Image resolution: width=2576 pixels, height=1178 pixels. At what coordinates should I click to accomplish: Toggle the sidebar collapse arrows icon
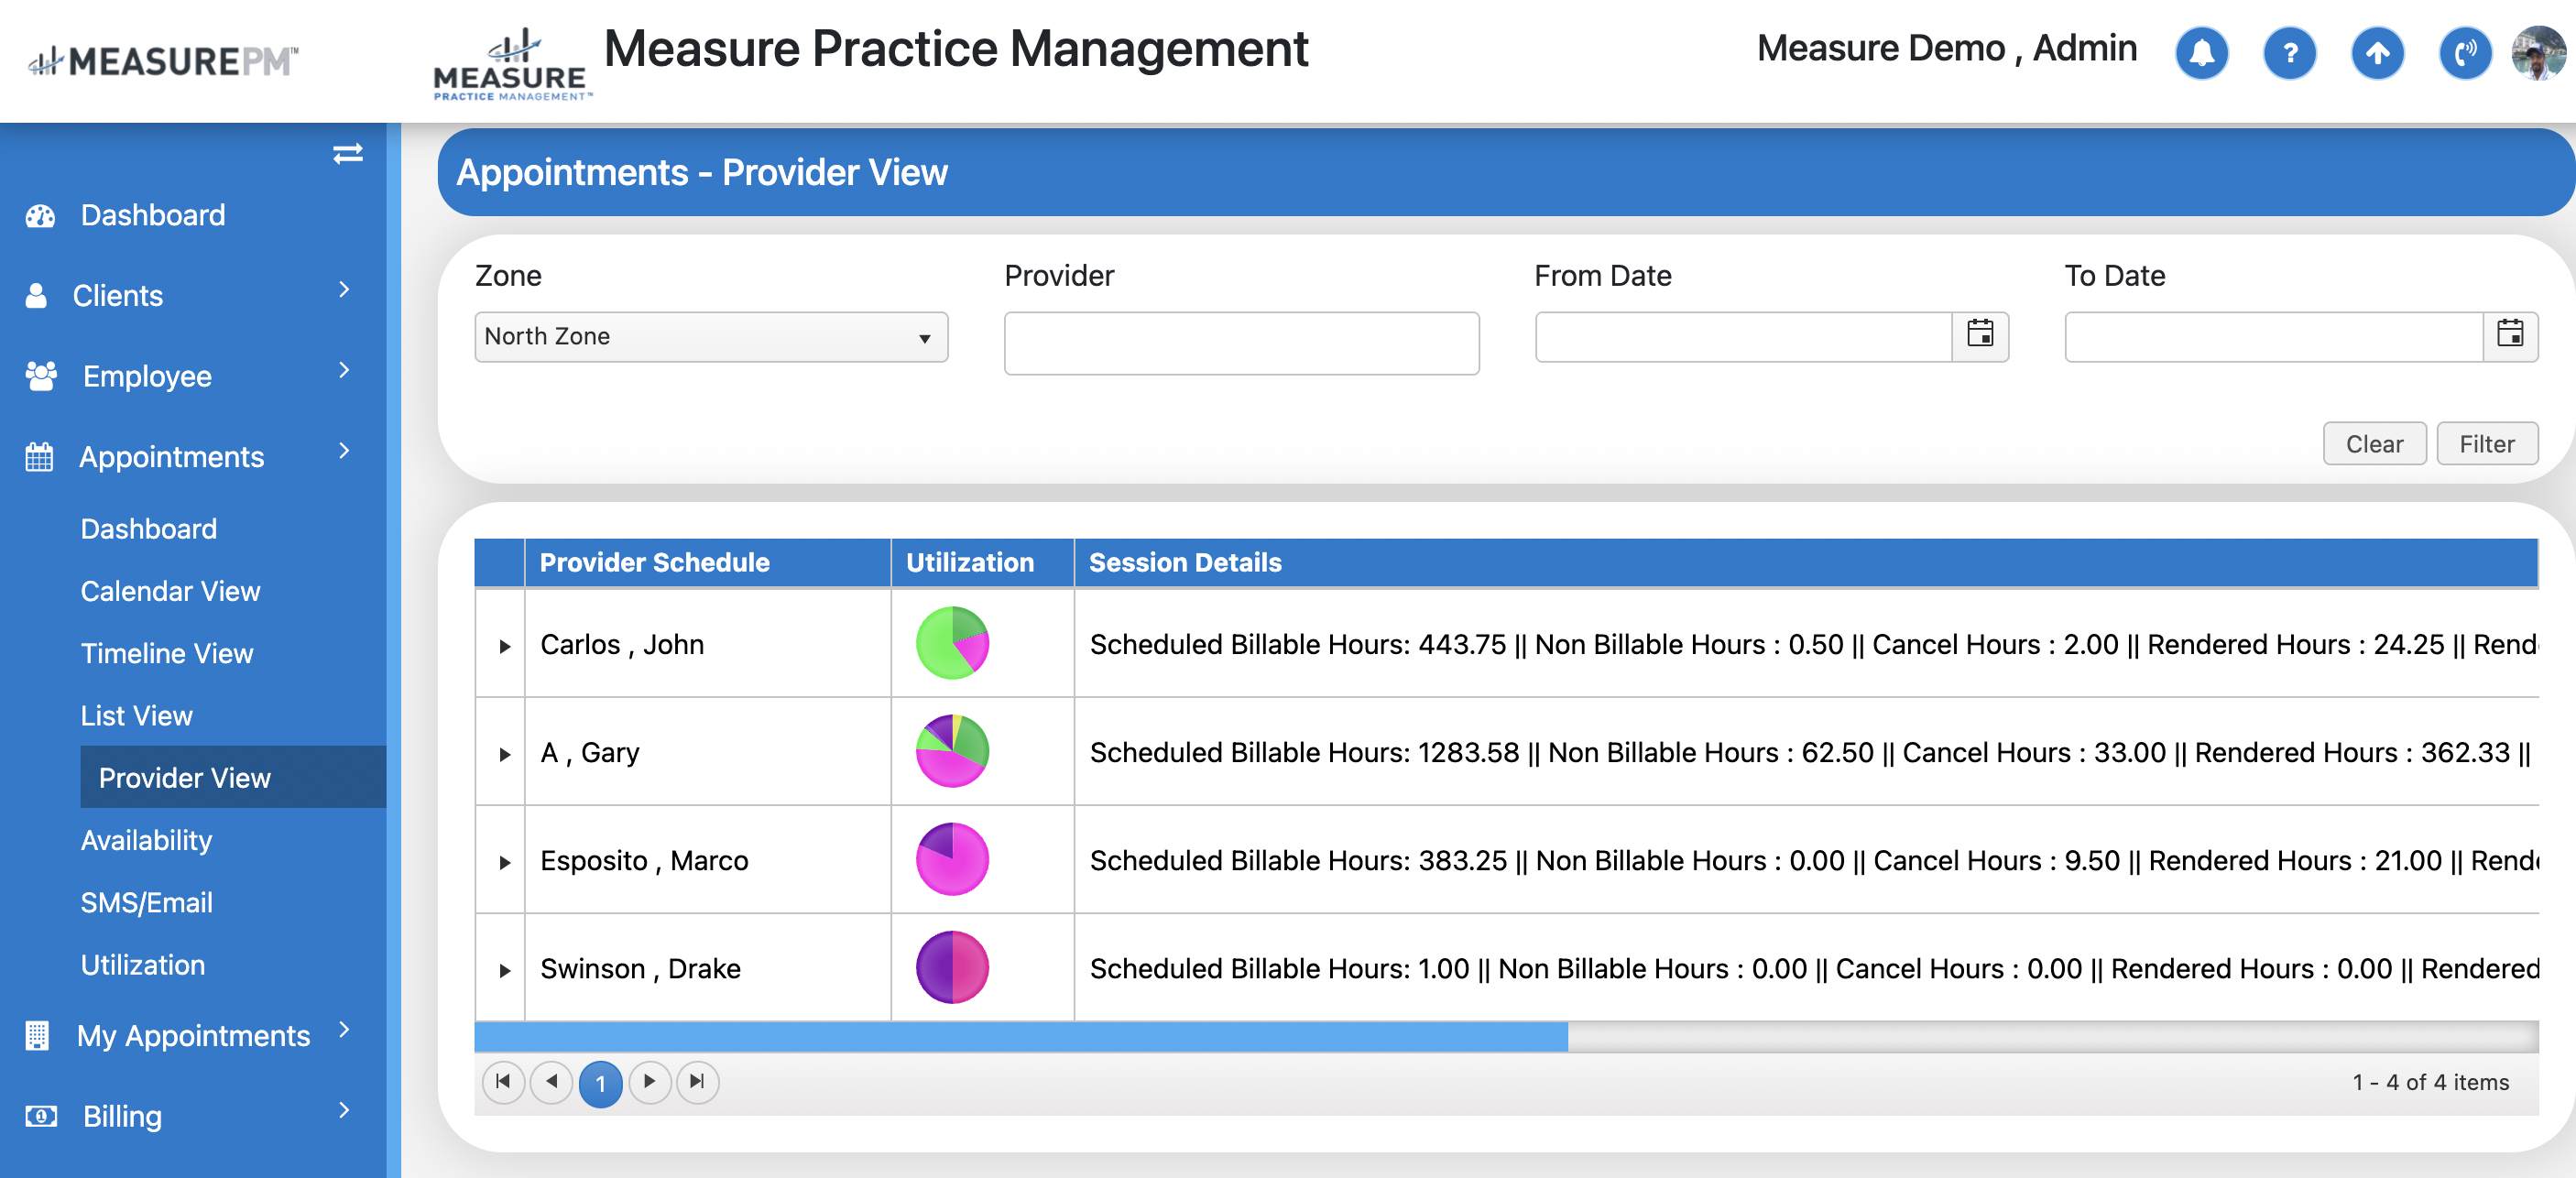(347, 154)
